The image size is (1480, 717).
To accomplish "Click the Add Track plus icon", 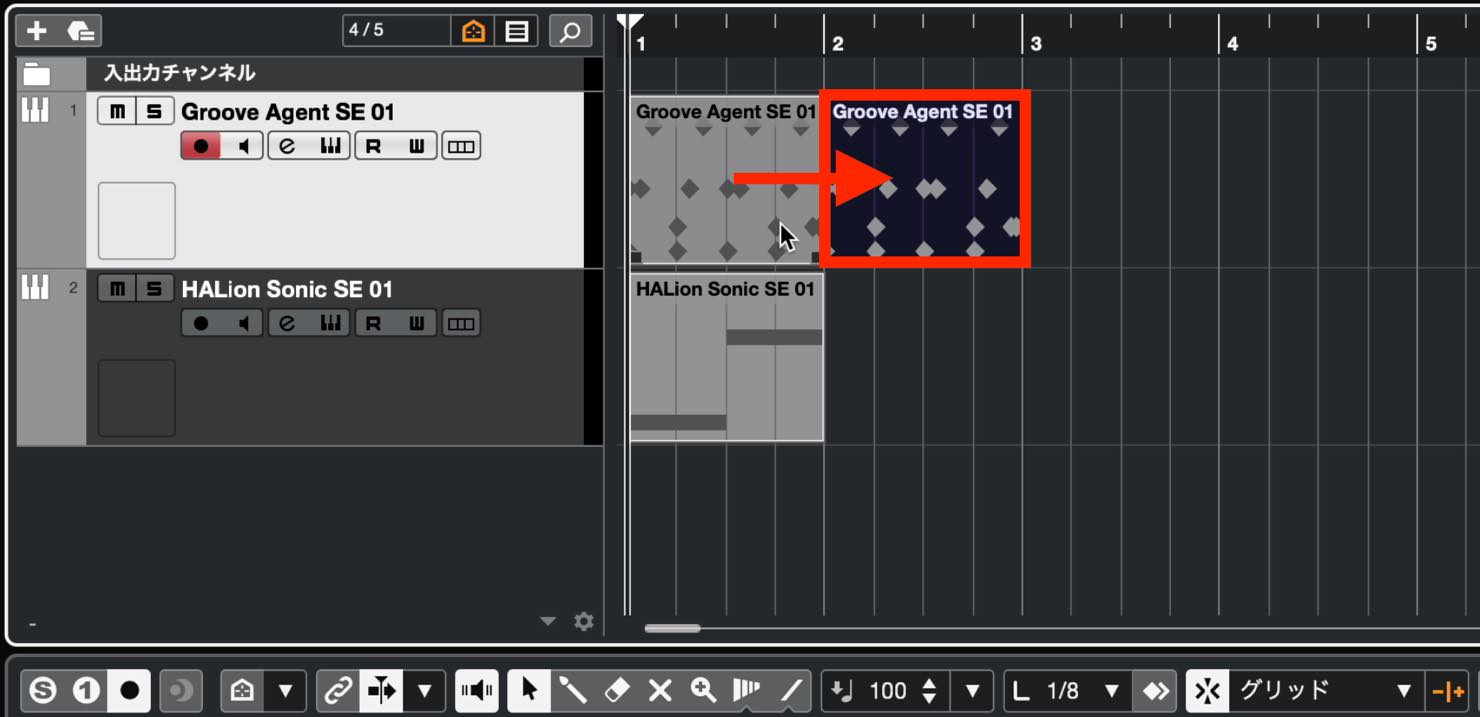I will tap(37, 31).
